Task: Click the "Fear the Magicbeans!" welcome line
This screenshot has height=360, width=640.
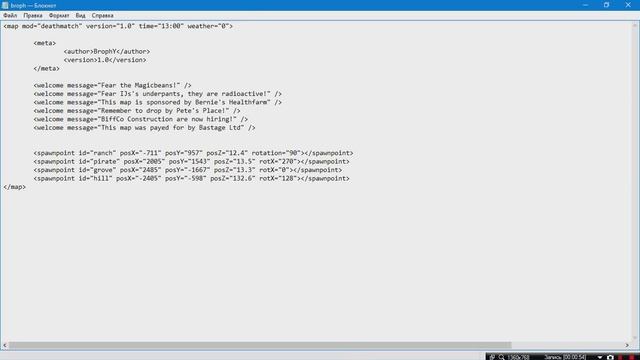Action: point(113,85)
